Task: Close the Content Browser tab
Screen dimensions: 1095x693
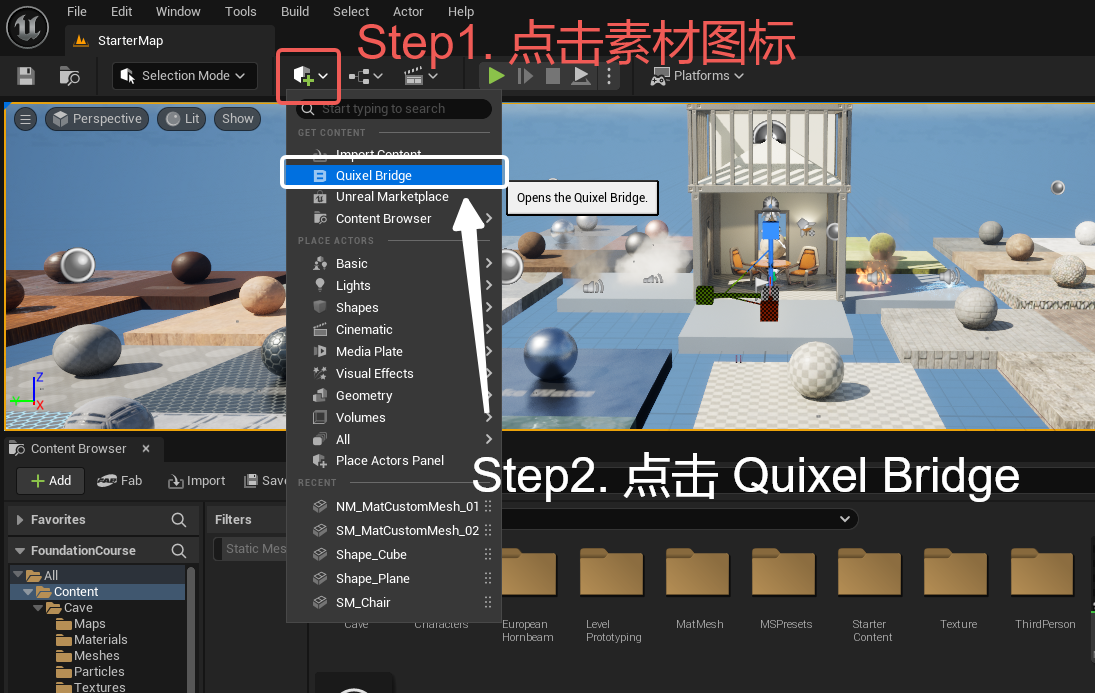Action: (x=146, y=448)
